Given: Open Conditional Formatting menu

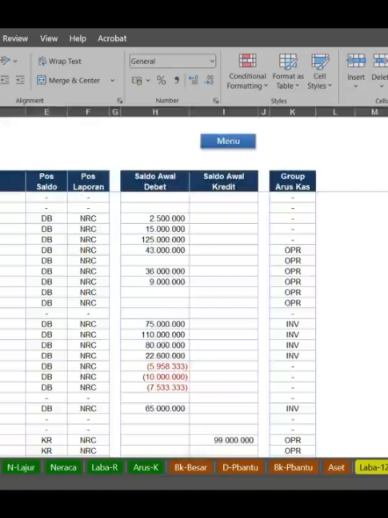Looking at the screenshot, I should (x=247, y=71).
